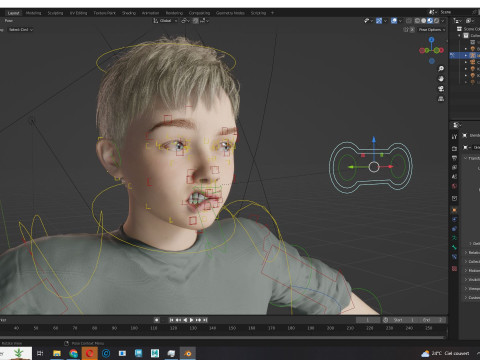480x360 pixels.
Task: Open the green armature data properties tab
Action: (454, 238)
